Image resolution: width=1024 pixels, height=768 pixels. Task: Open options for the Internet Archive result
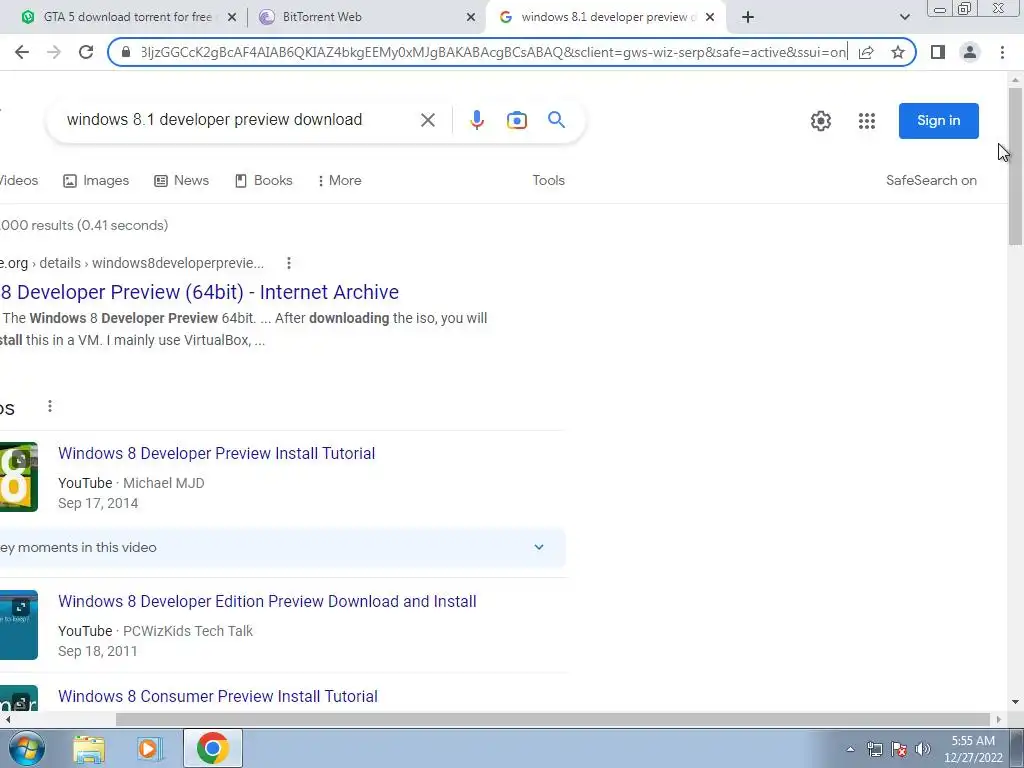click(289, 263)
